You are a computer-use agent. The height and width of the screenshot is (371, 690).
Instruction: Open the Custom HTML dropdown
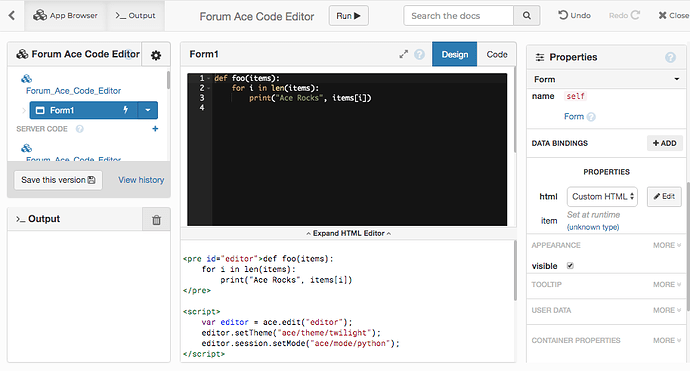click(602, 197)
